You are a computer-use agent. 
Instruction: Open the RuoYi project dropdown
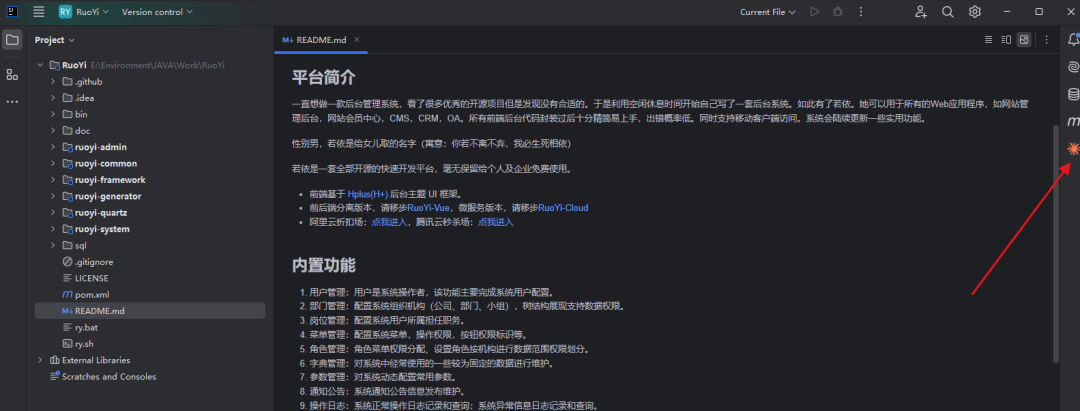click(84, 12)
